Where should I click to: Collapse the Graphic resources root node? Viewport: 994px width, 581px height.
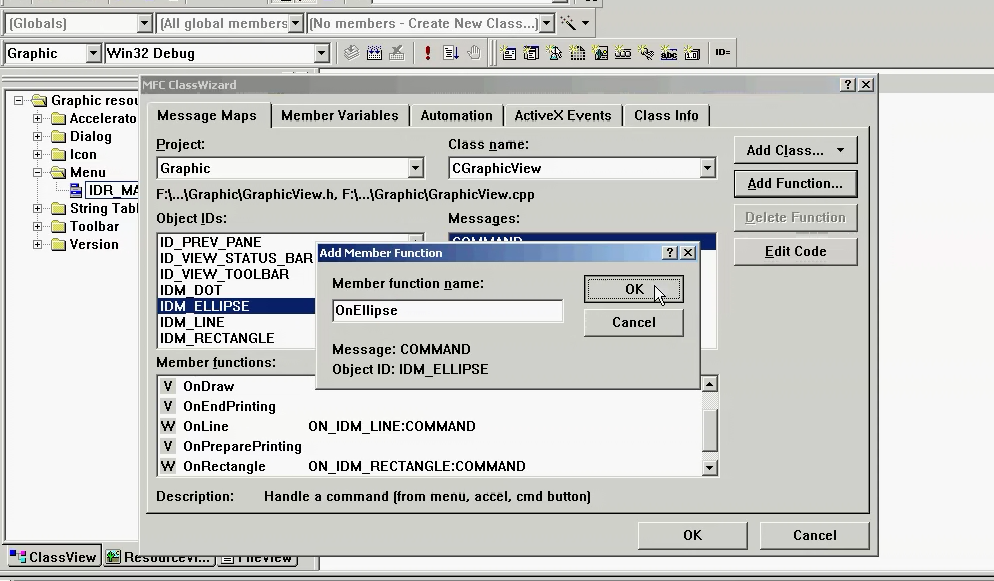pyautogui.click(x=18, y=100)
